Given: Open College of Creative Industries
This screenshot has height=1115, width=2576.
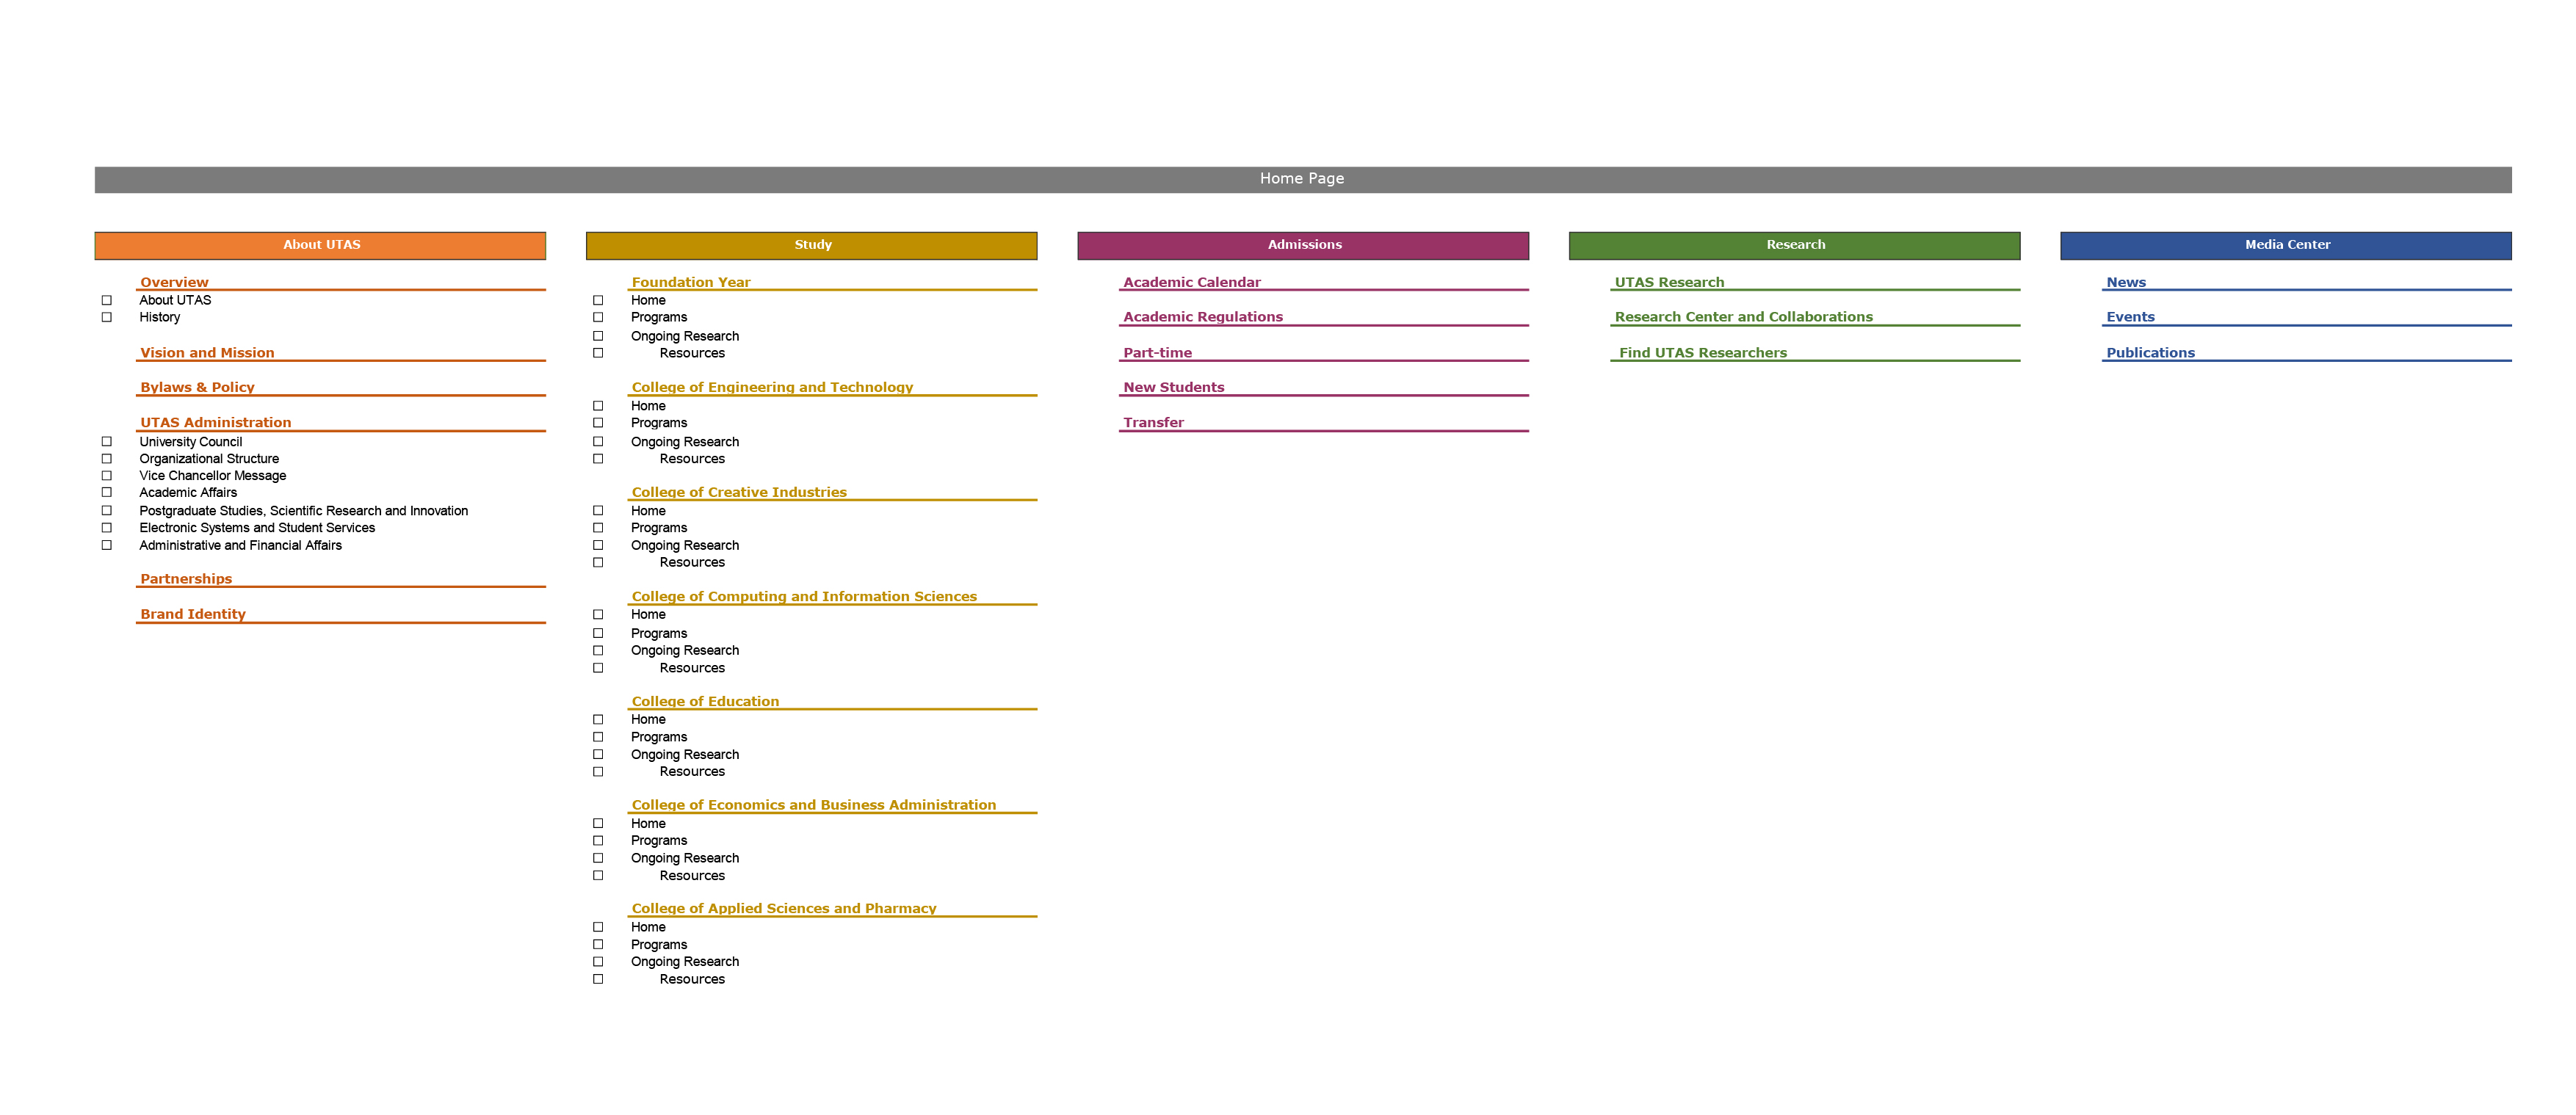Looking at the screenshot, I should pos(739,492).
